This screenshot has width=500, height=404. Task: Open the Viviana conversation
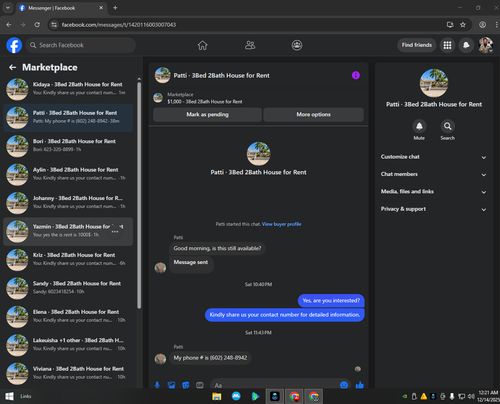pyautogui.click(x=68, y=373)
